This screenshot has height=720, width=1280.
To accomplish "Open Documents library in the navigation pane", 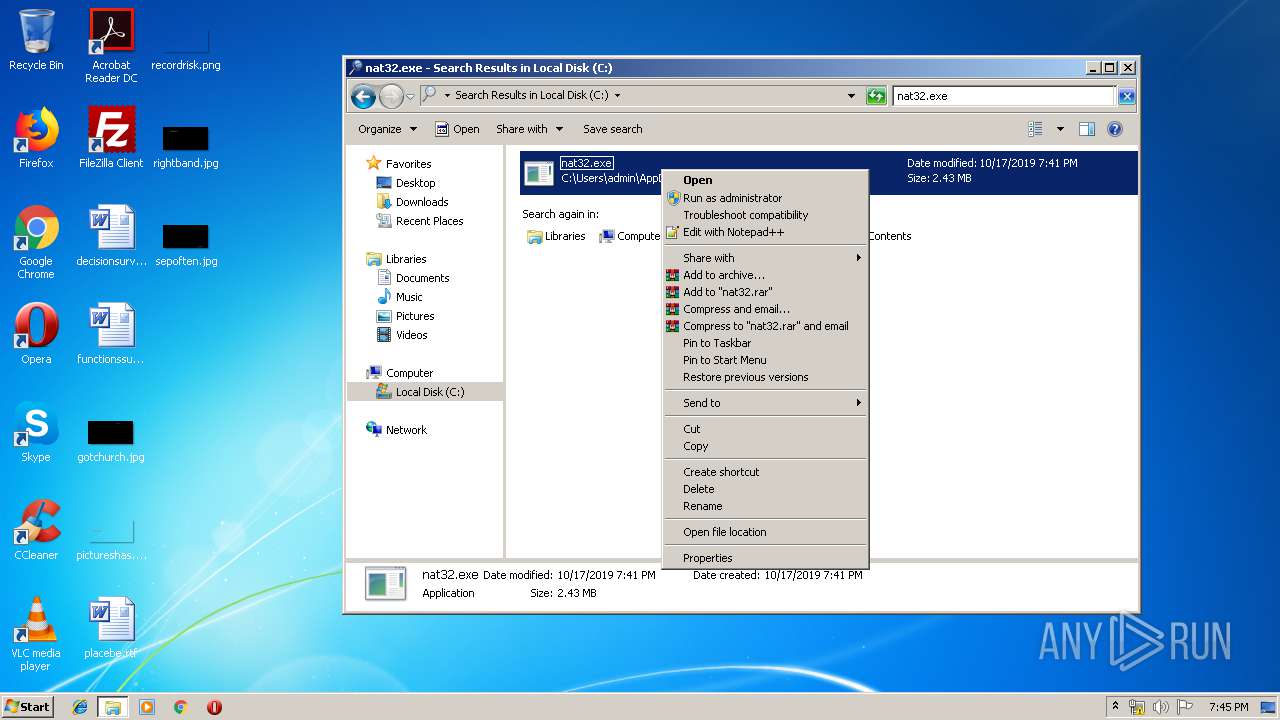I will coord(422,278).
